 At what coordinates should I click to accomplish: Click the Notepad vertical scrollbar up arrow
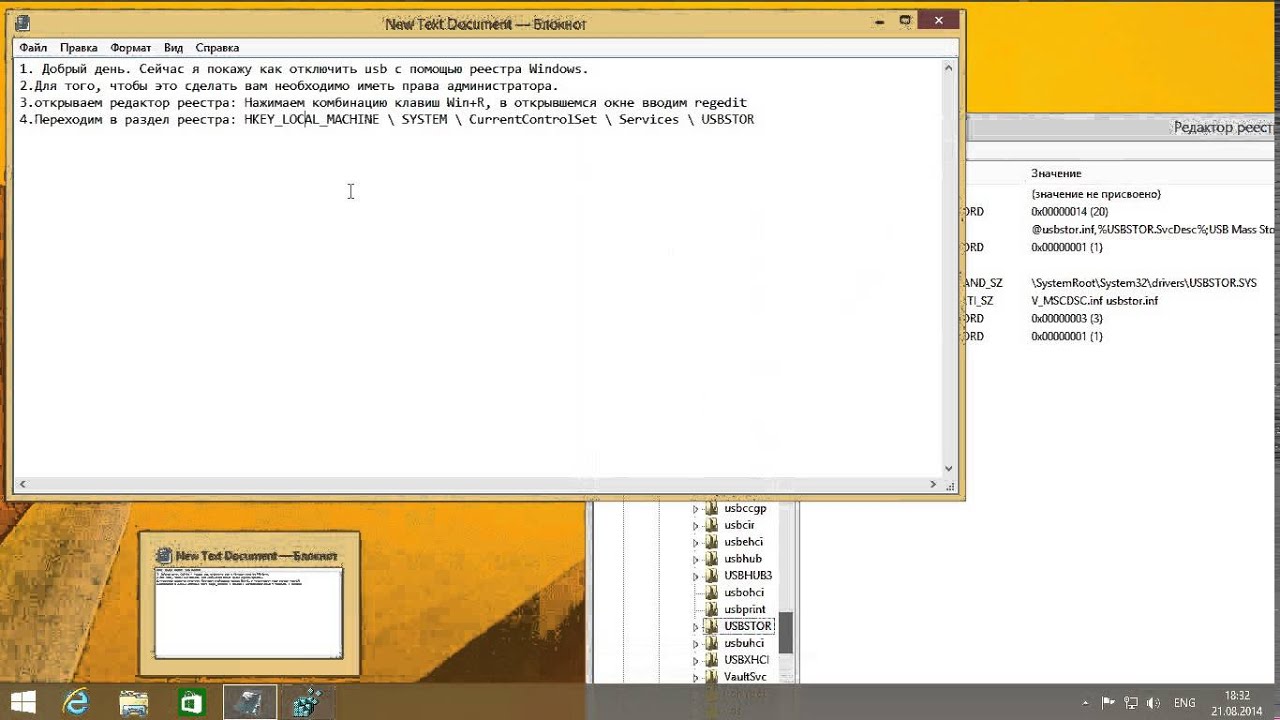(x=949, y=68)
